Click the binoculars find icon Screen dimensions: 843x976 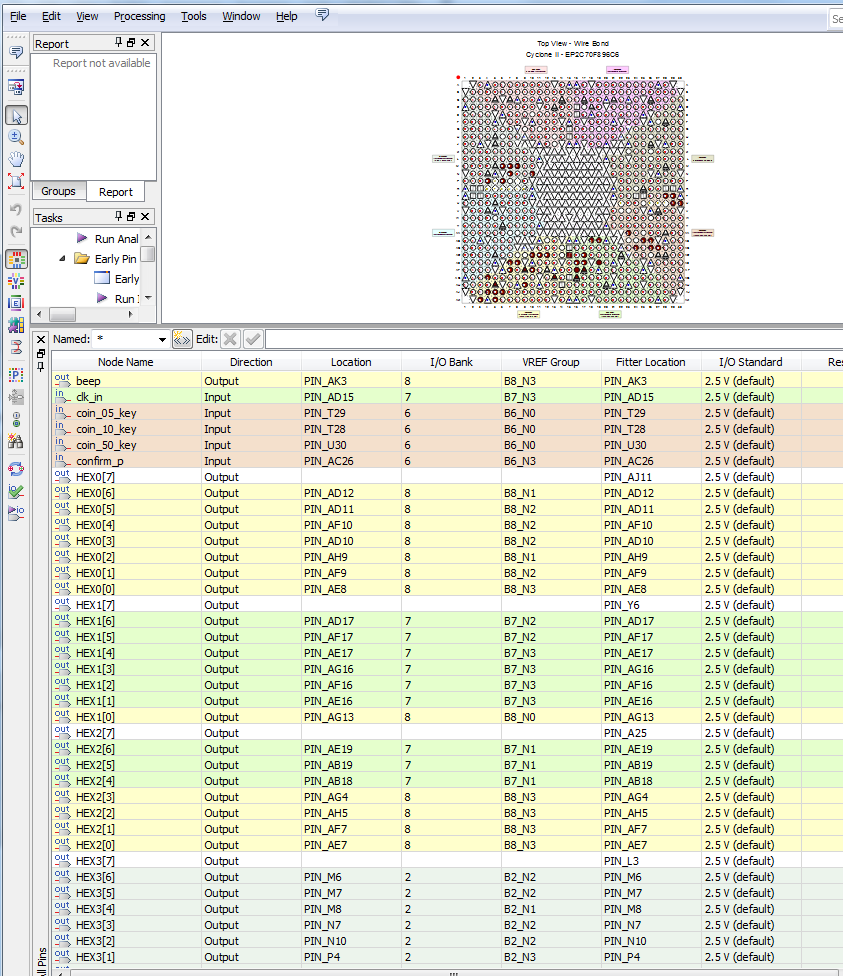(16, 441)
